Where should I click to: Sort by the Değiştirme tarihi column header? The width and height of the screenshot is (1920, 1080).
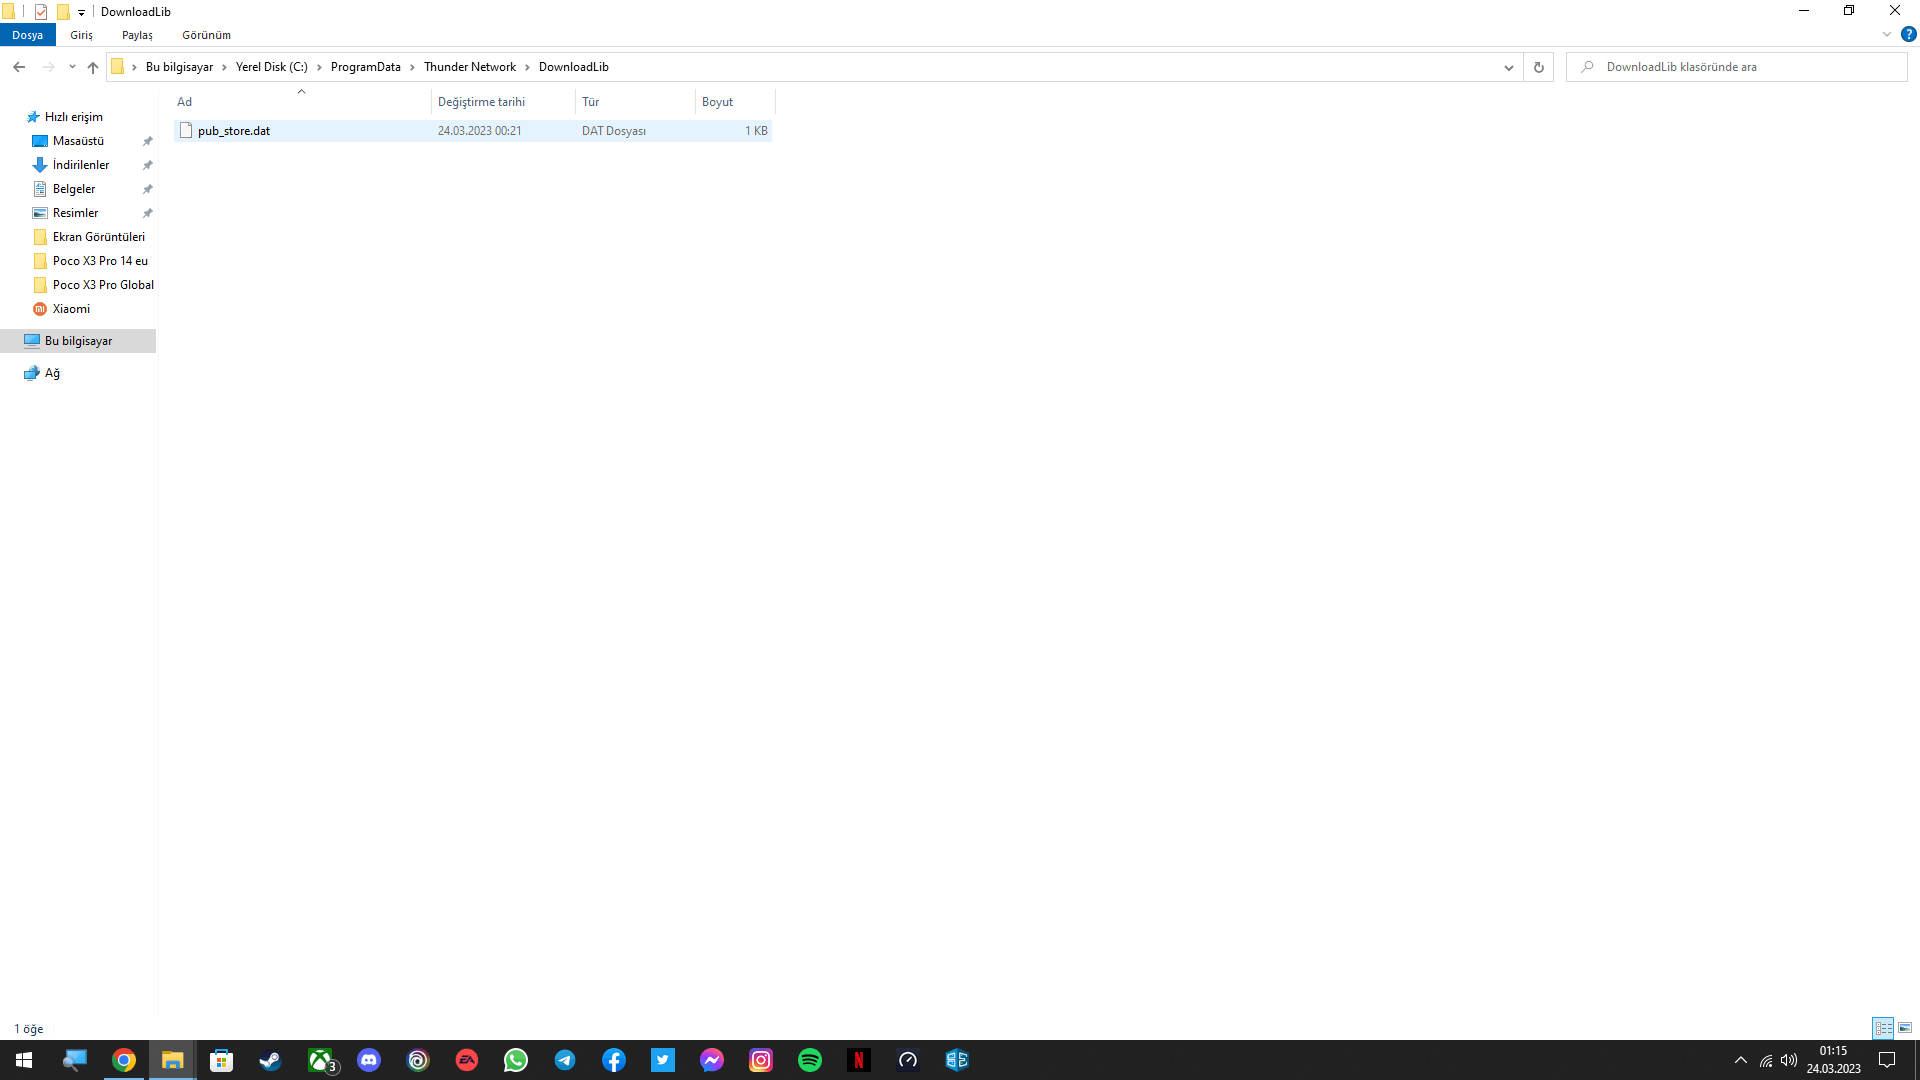click(481, 102)
